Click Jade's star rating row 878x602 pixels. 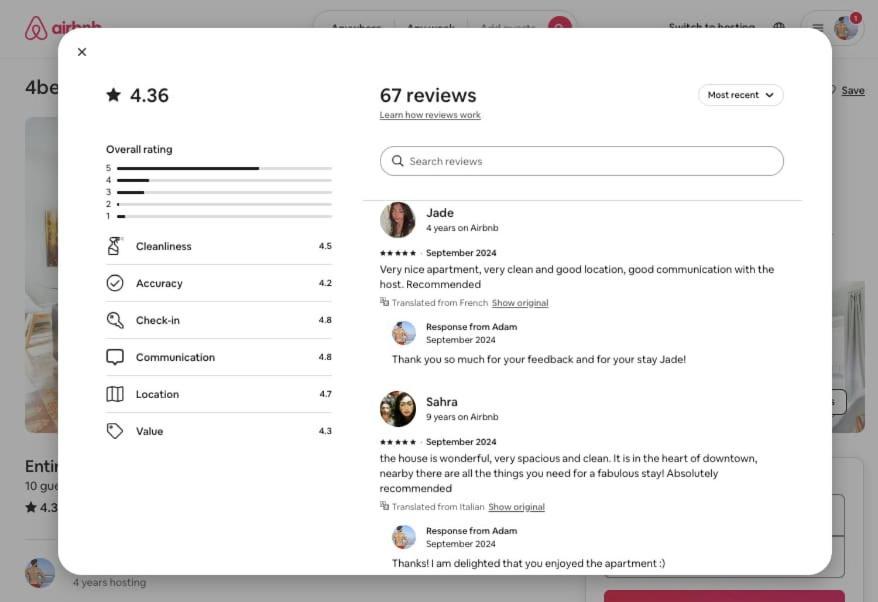(x=398, y=253)
